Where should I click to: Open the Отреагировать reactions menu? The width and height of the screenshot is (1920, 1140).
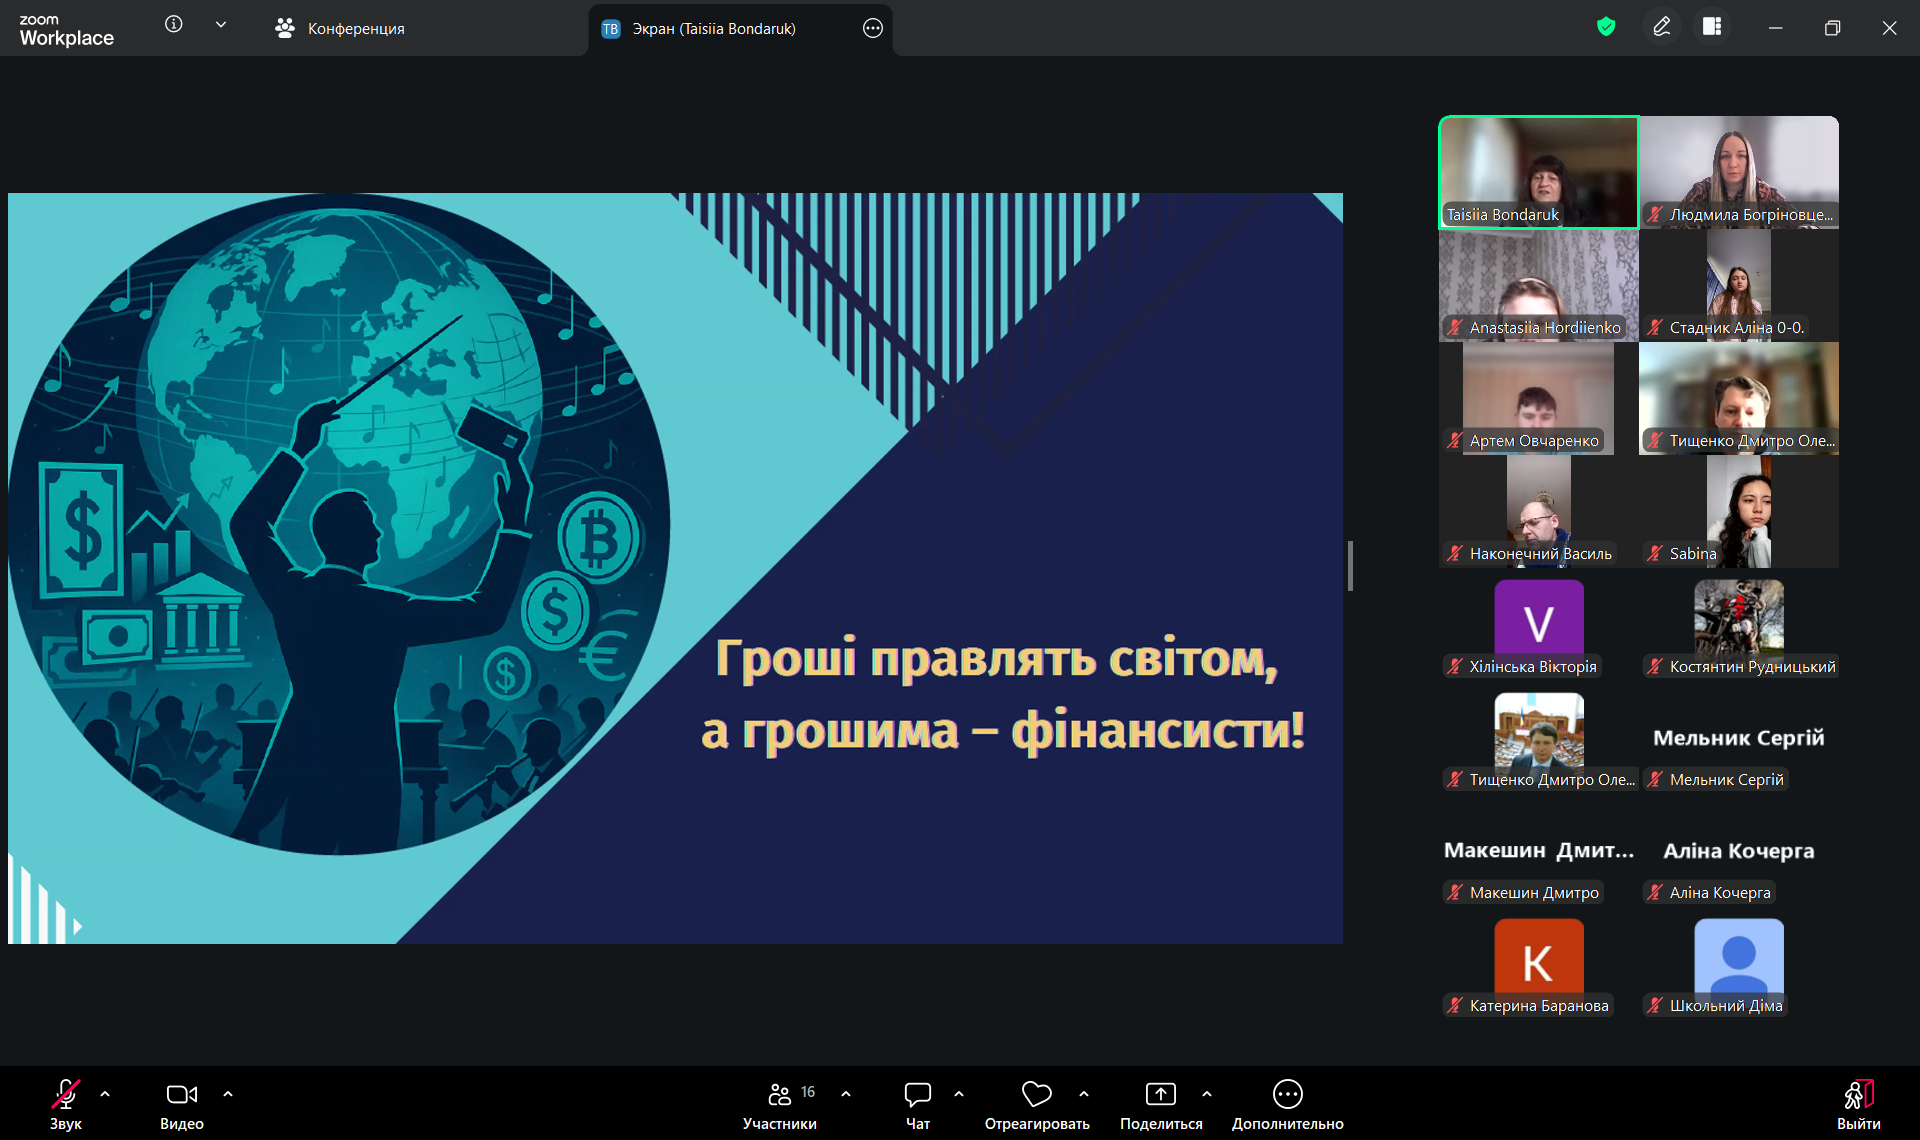point(1036,1104)
